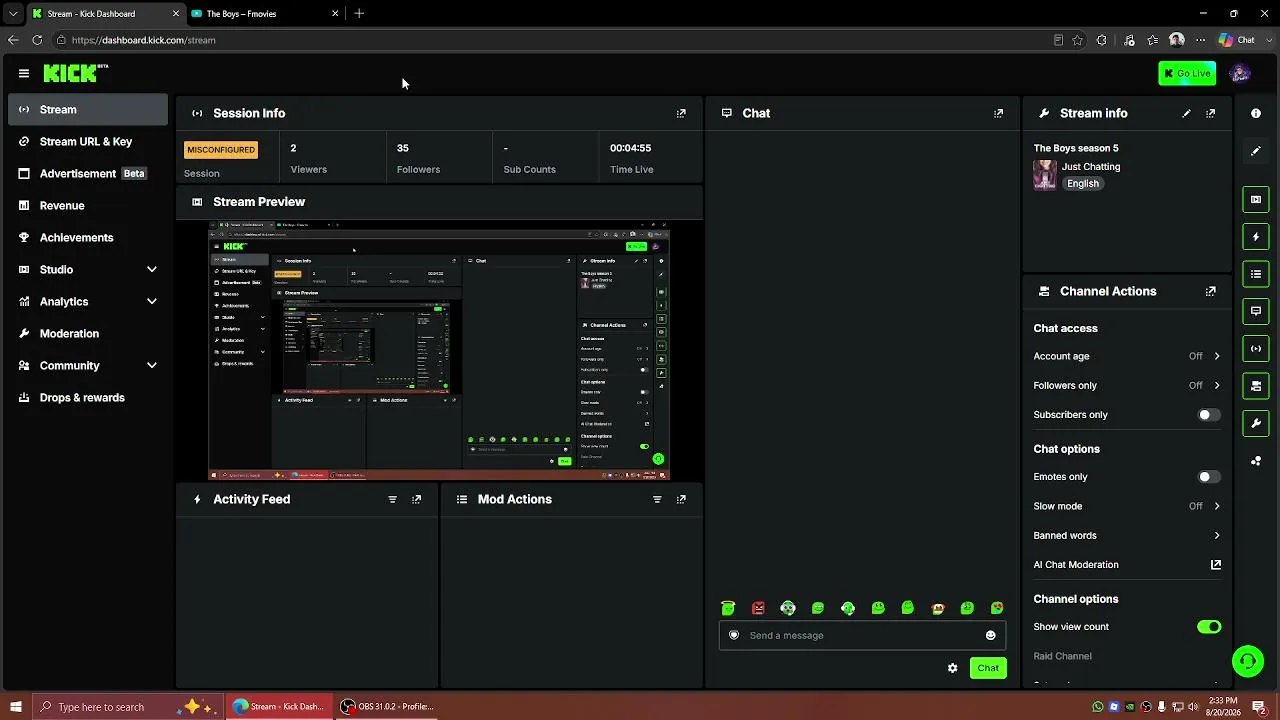The height and width of the screenshot is (720, 1280).
Task: Open Stream URL & Key page
Action: pos(88,141)
